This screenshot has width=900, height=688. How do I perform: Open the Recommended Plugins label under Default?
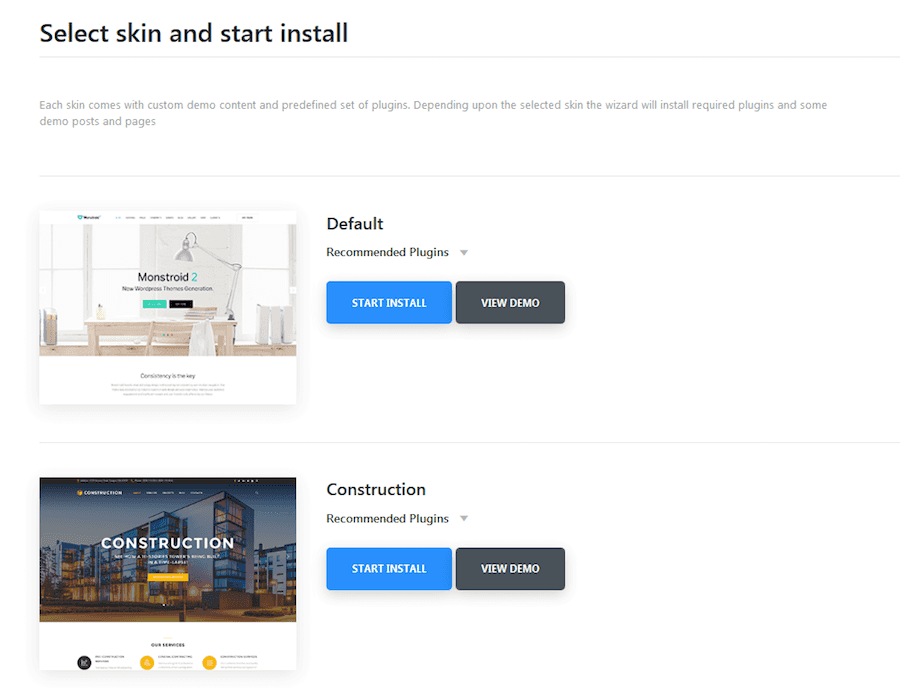coord(387,252)
